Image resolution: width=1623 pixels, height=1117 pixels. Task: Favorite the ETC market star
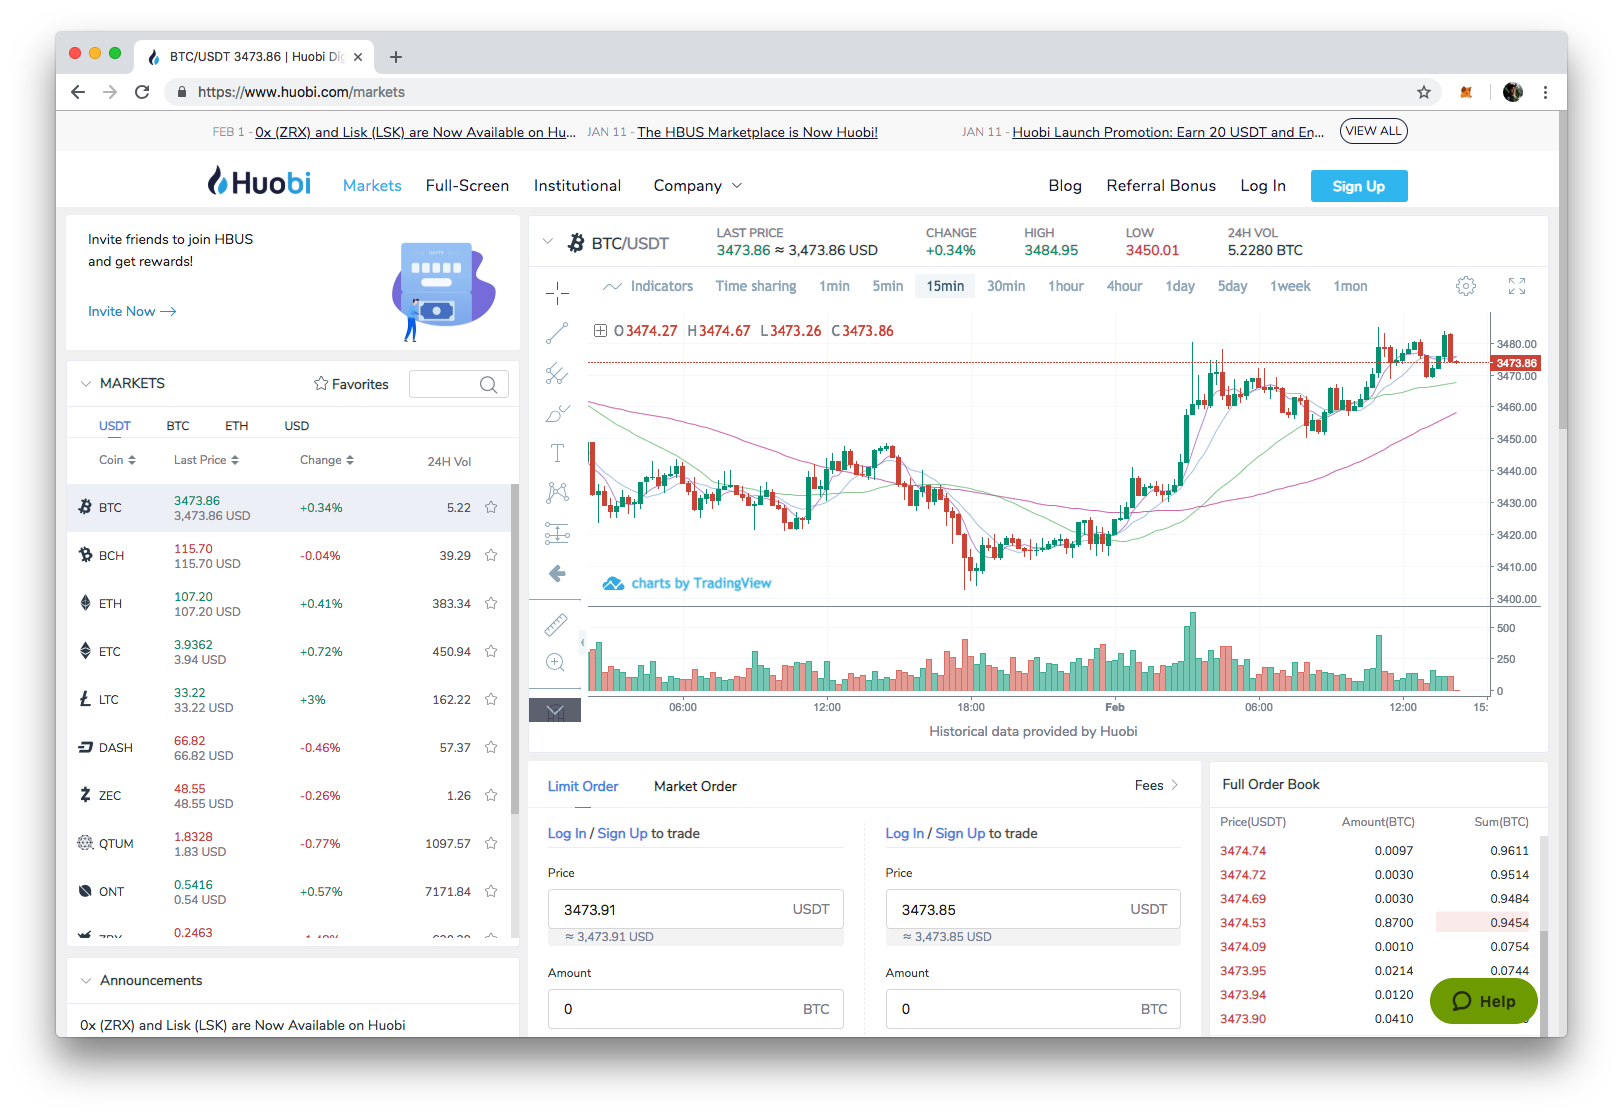point(491,651)
